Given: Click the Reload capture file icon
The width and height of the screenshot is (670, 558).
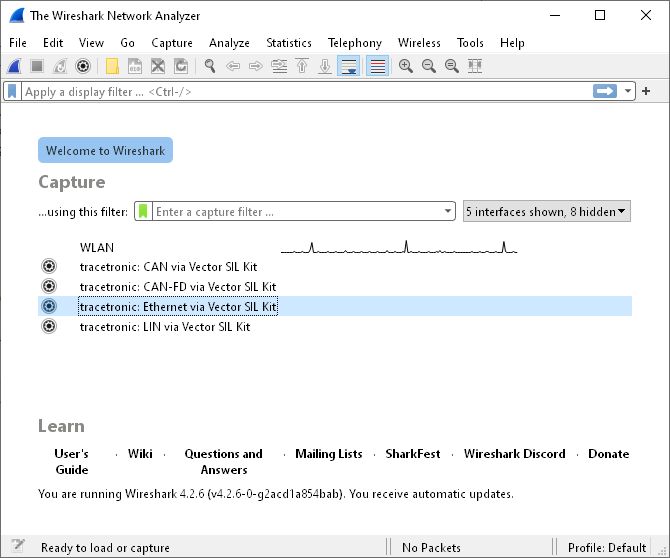Looking at the screenshot, I should pos(181,66).
